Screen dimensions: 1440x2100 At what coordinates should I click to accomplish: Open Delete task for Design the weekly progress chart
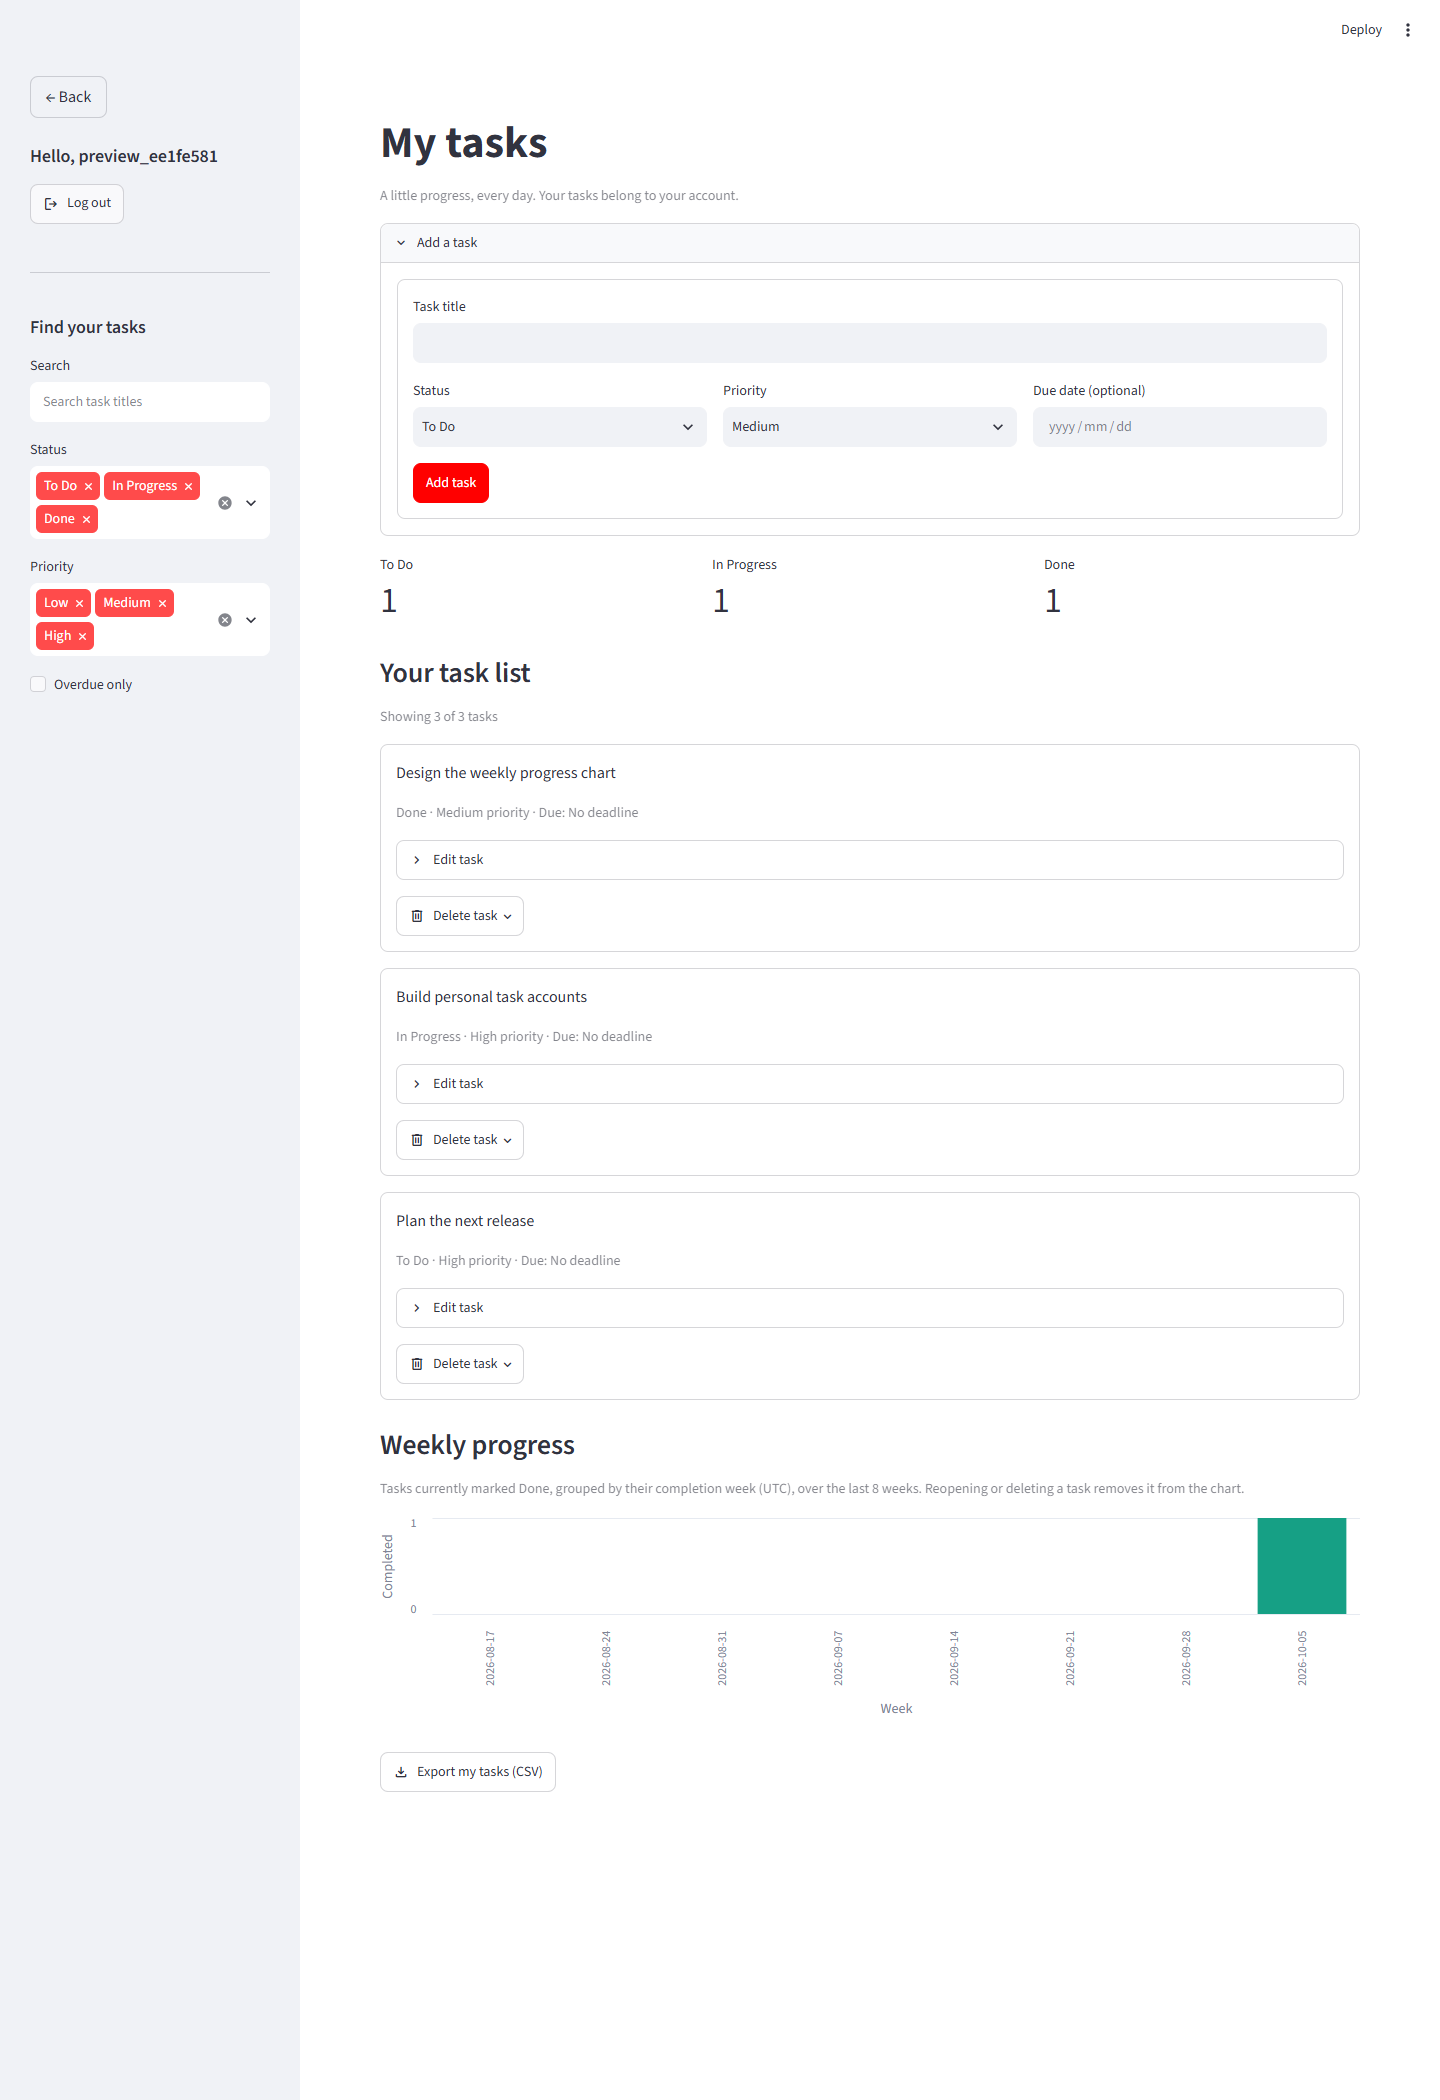[x=460, y=916]
